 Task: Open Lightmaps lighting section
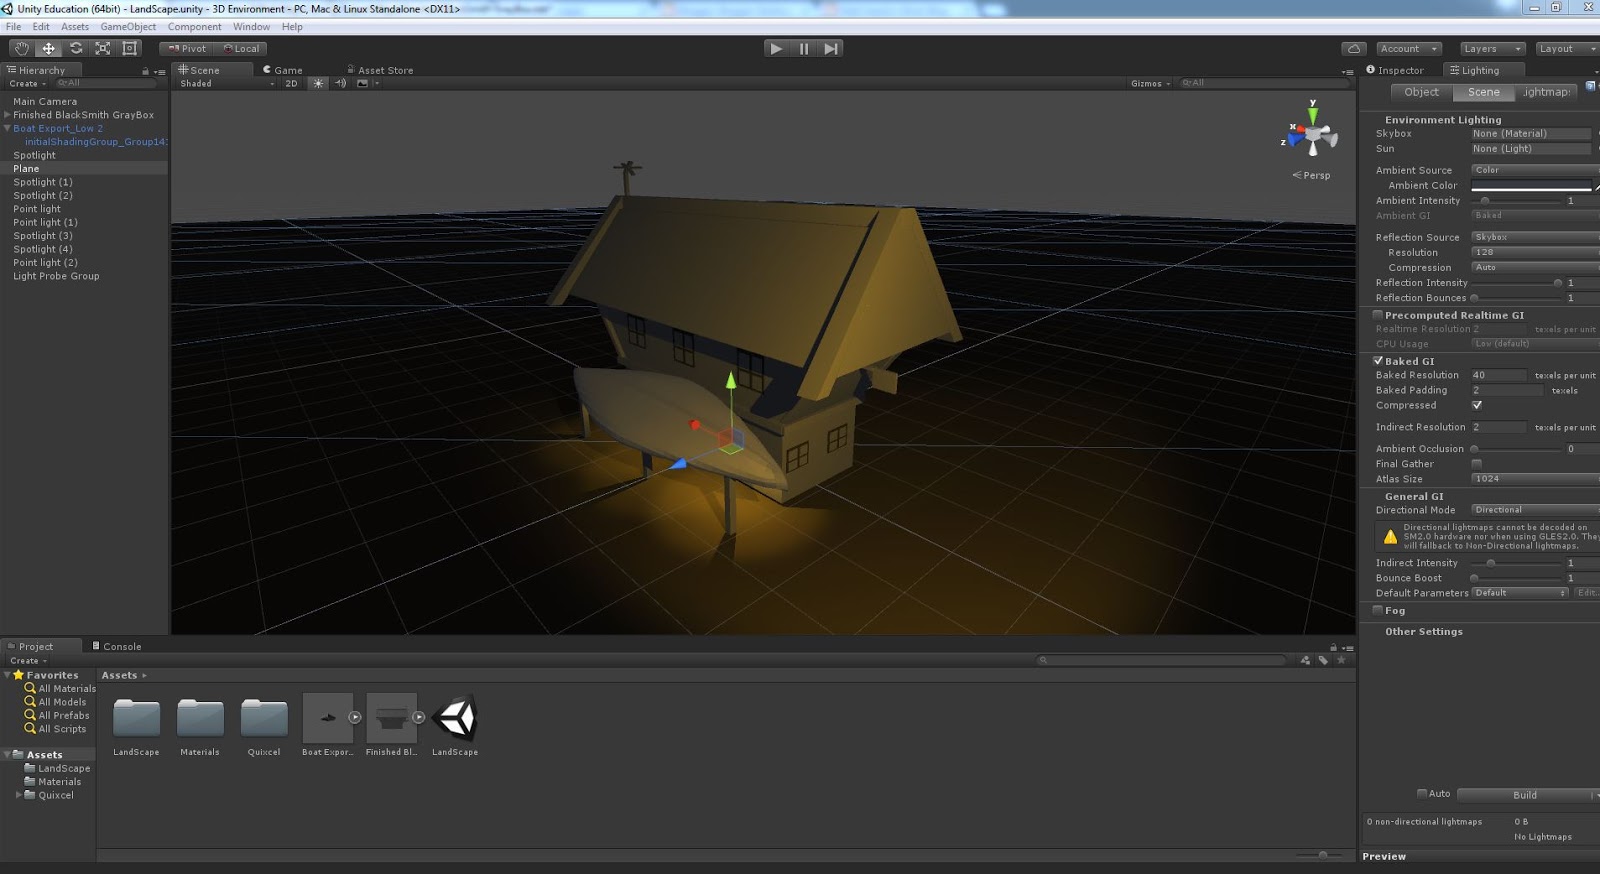tap(1546, 92)
